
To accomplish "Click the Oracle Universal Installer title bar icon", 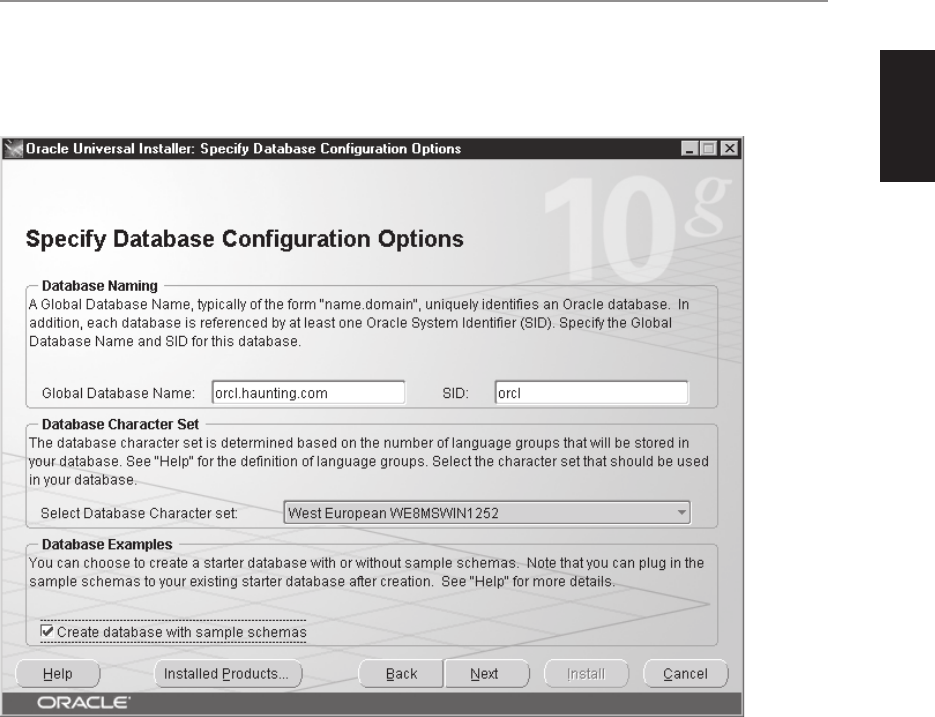I will (13, 149).
